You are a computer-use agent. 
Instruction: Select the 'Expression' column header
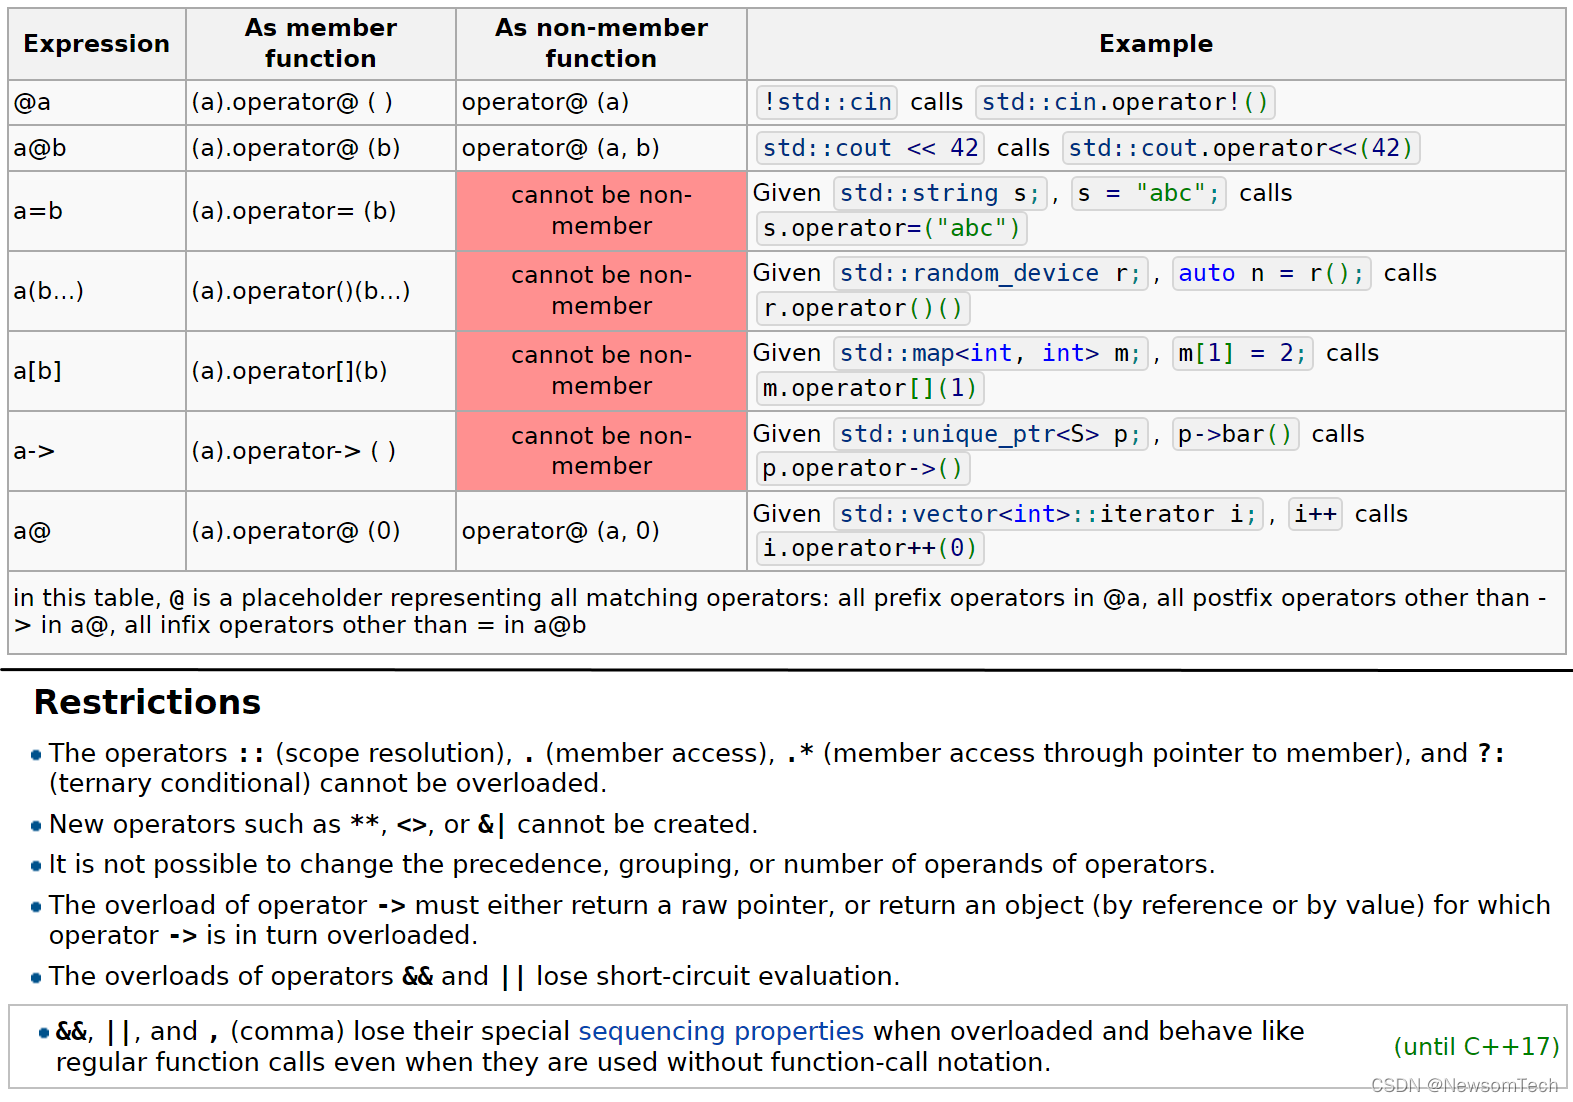pyautogui.click(x=97, y=44)
